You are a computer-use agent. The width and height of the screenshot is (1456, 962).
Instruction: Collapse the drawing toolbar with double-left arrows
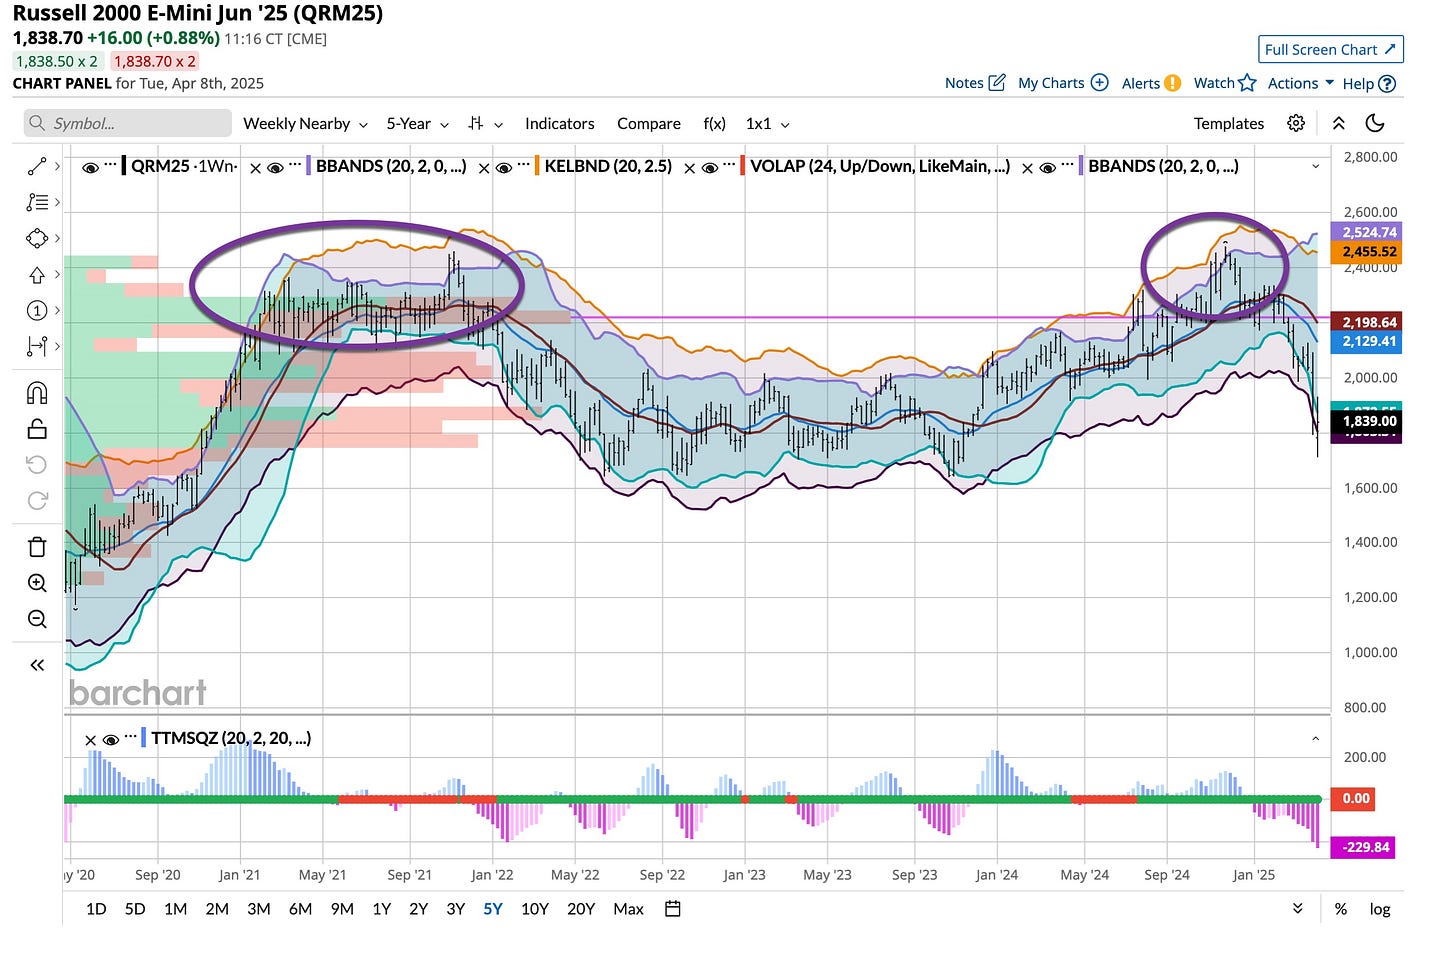point(37,665)
